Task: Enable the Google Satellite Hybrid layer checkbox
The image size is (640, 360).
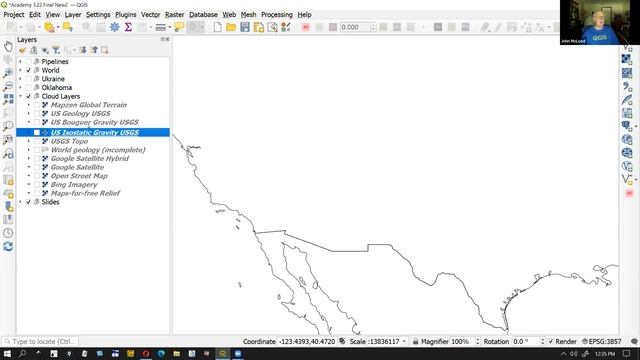Action: (37, 159)
